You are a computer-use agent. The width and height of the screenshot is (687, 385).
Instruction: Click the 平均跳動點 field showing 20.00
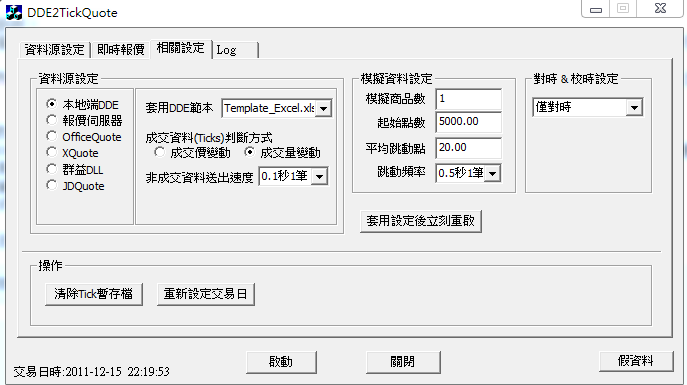[x=468, y=148]
